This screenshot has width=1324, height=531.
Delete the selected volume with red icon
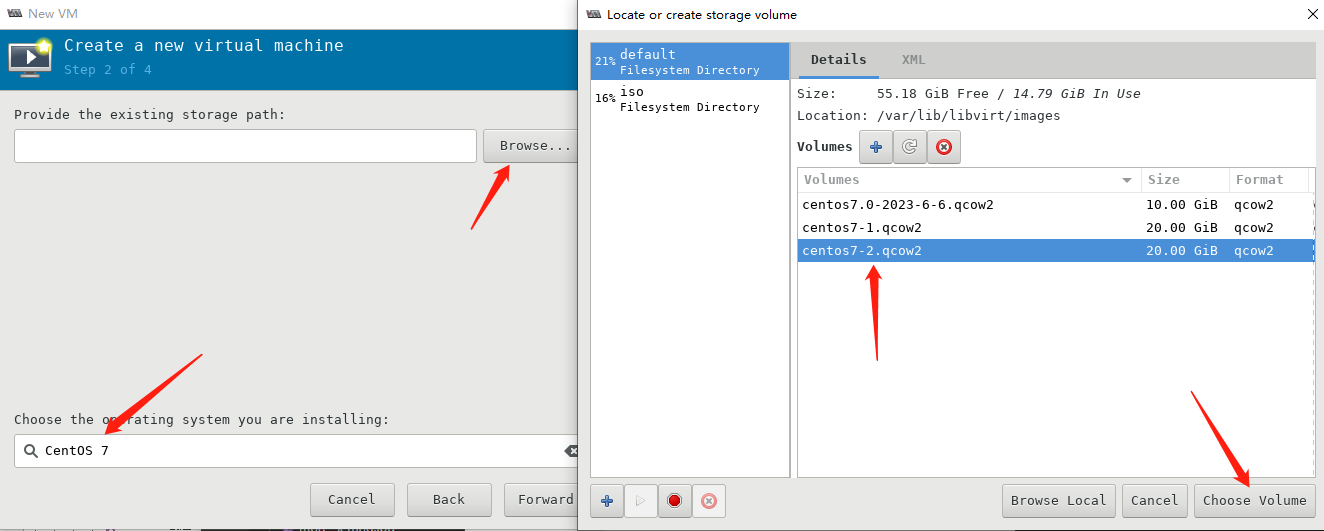[x=943, y=147]
